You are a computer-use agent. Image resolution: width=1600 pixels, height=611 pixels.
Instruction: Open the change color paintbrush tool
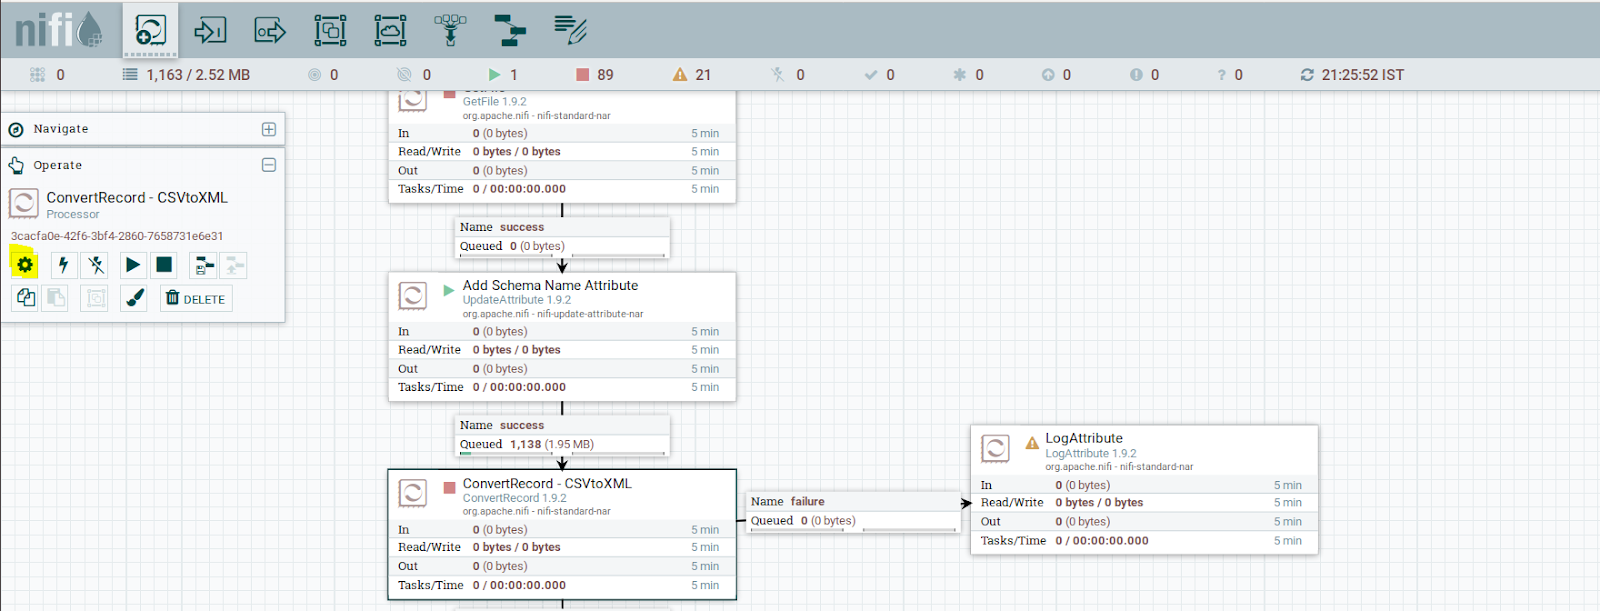[x=135, y=298]
